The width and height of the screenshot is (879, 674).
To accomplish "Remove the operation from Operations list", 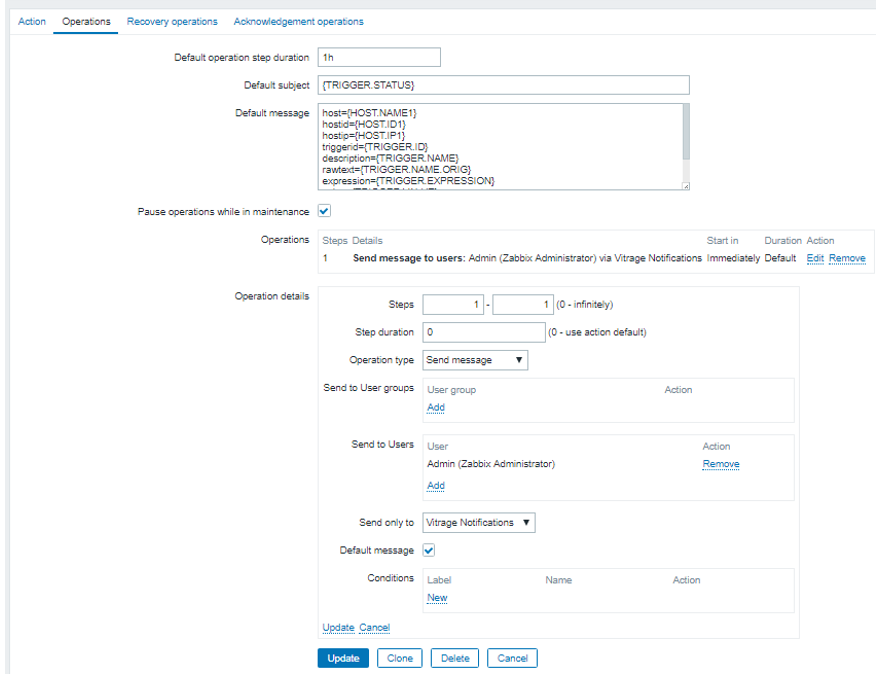I will (847, 258).
